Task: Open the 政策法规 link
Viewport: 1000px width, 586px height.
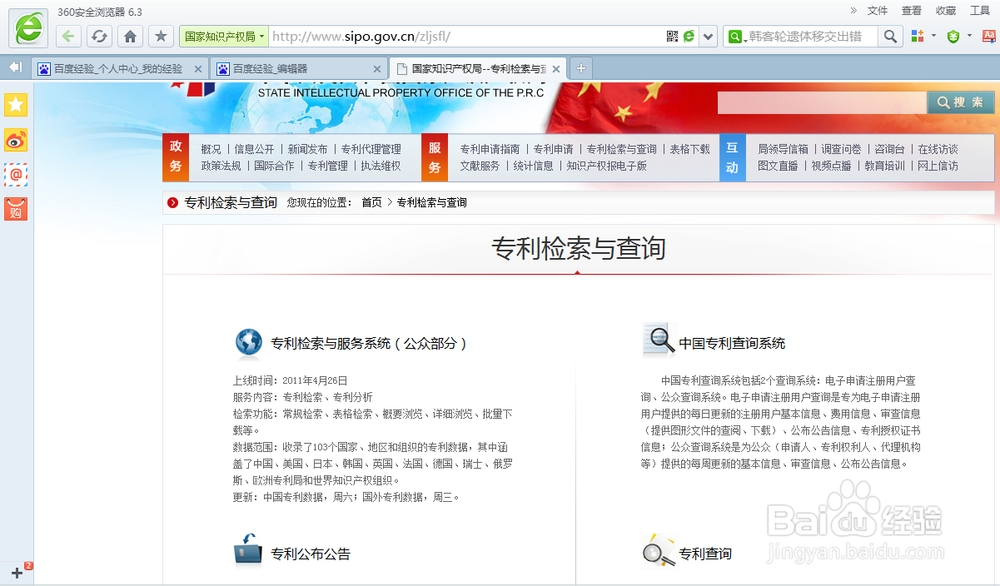Action: pos(221,166)
